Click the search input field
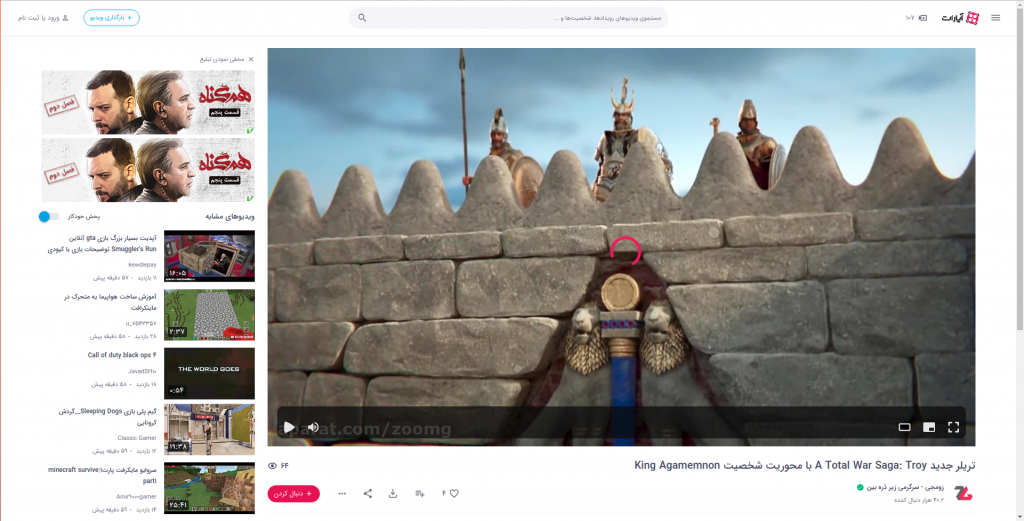Image resolution: width=1024 pixels, height=521 pixels. point(508,18)
